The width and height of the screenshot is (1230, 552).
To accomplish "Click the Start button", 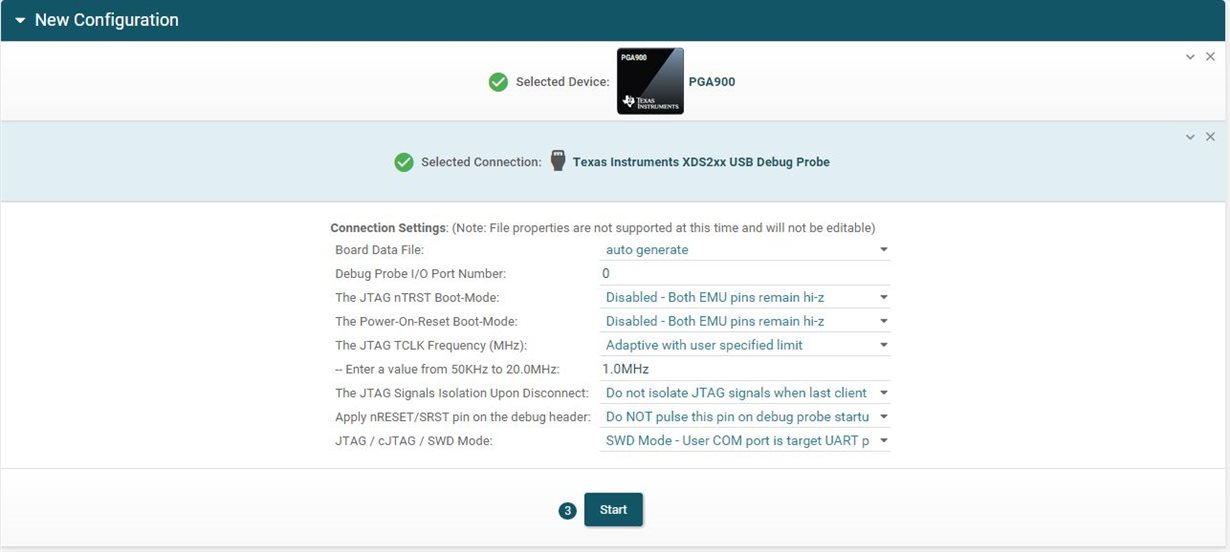I will [613, 510].
